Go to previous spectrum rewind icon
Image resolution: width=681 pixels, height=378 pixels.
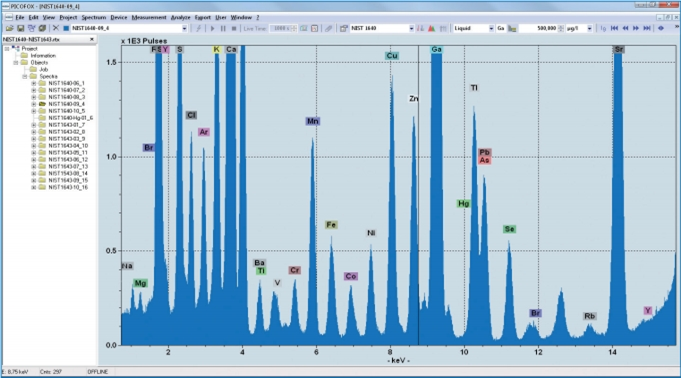point(625,28)
